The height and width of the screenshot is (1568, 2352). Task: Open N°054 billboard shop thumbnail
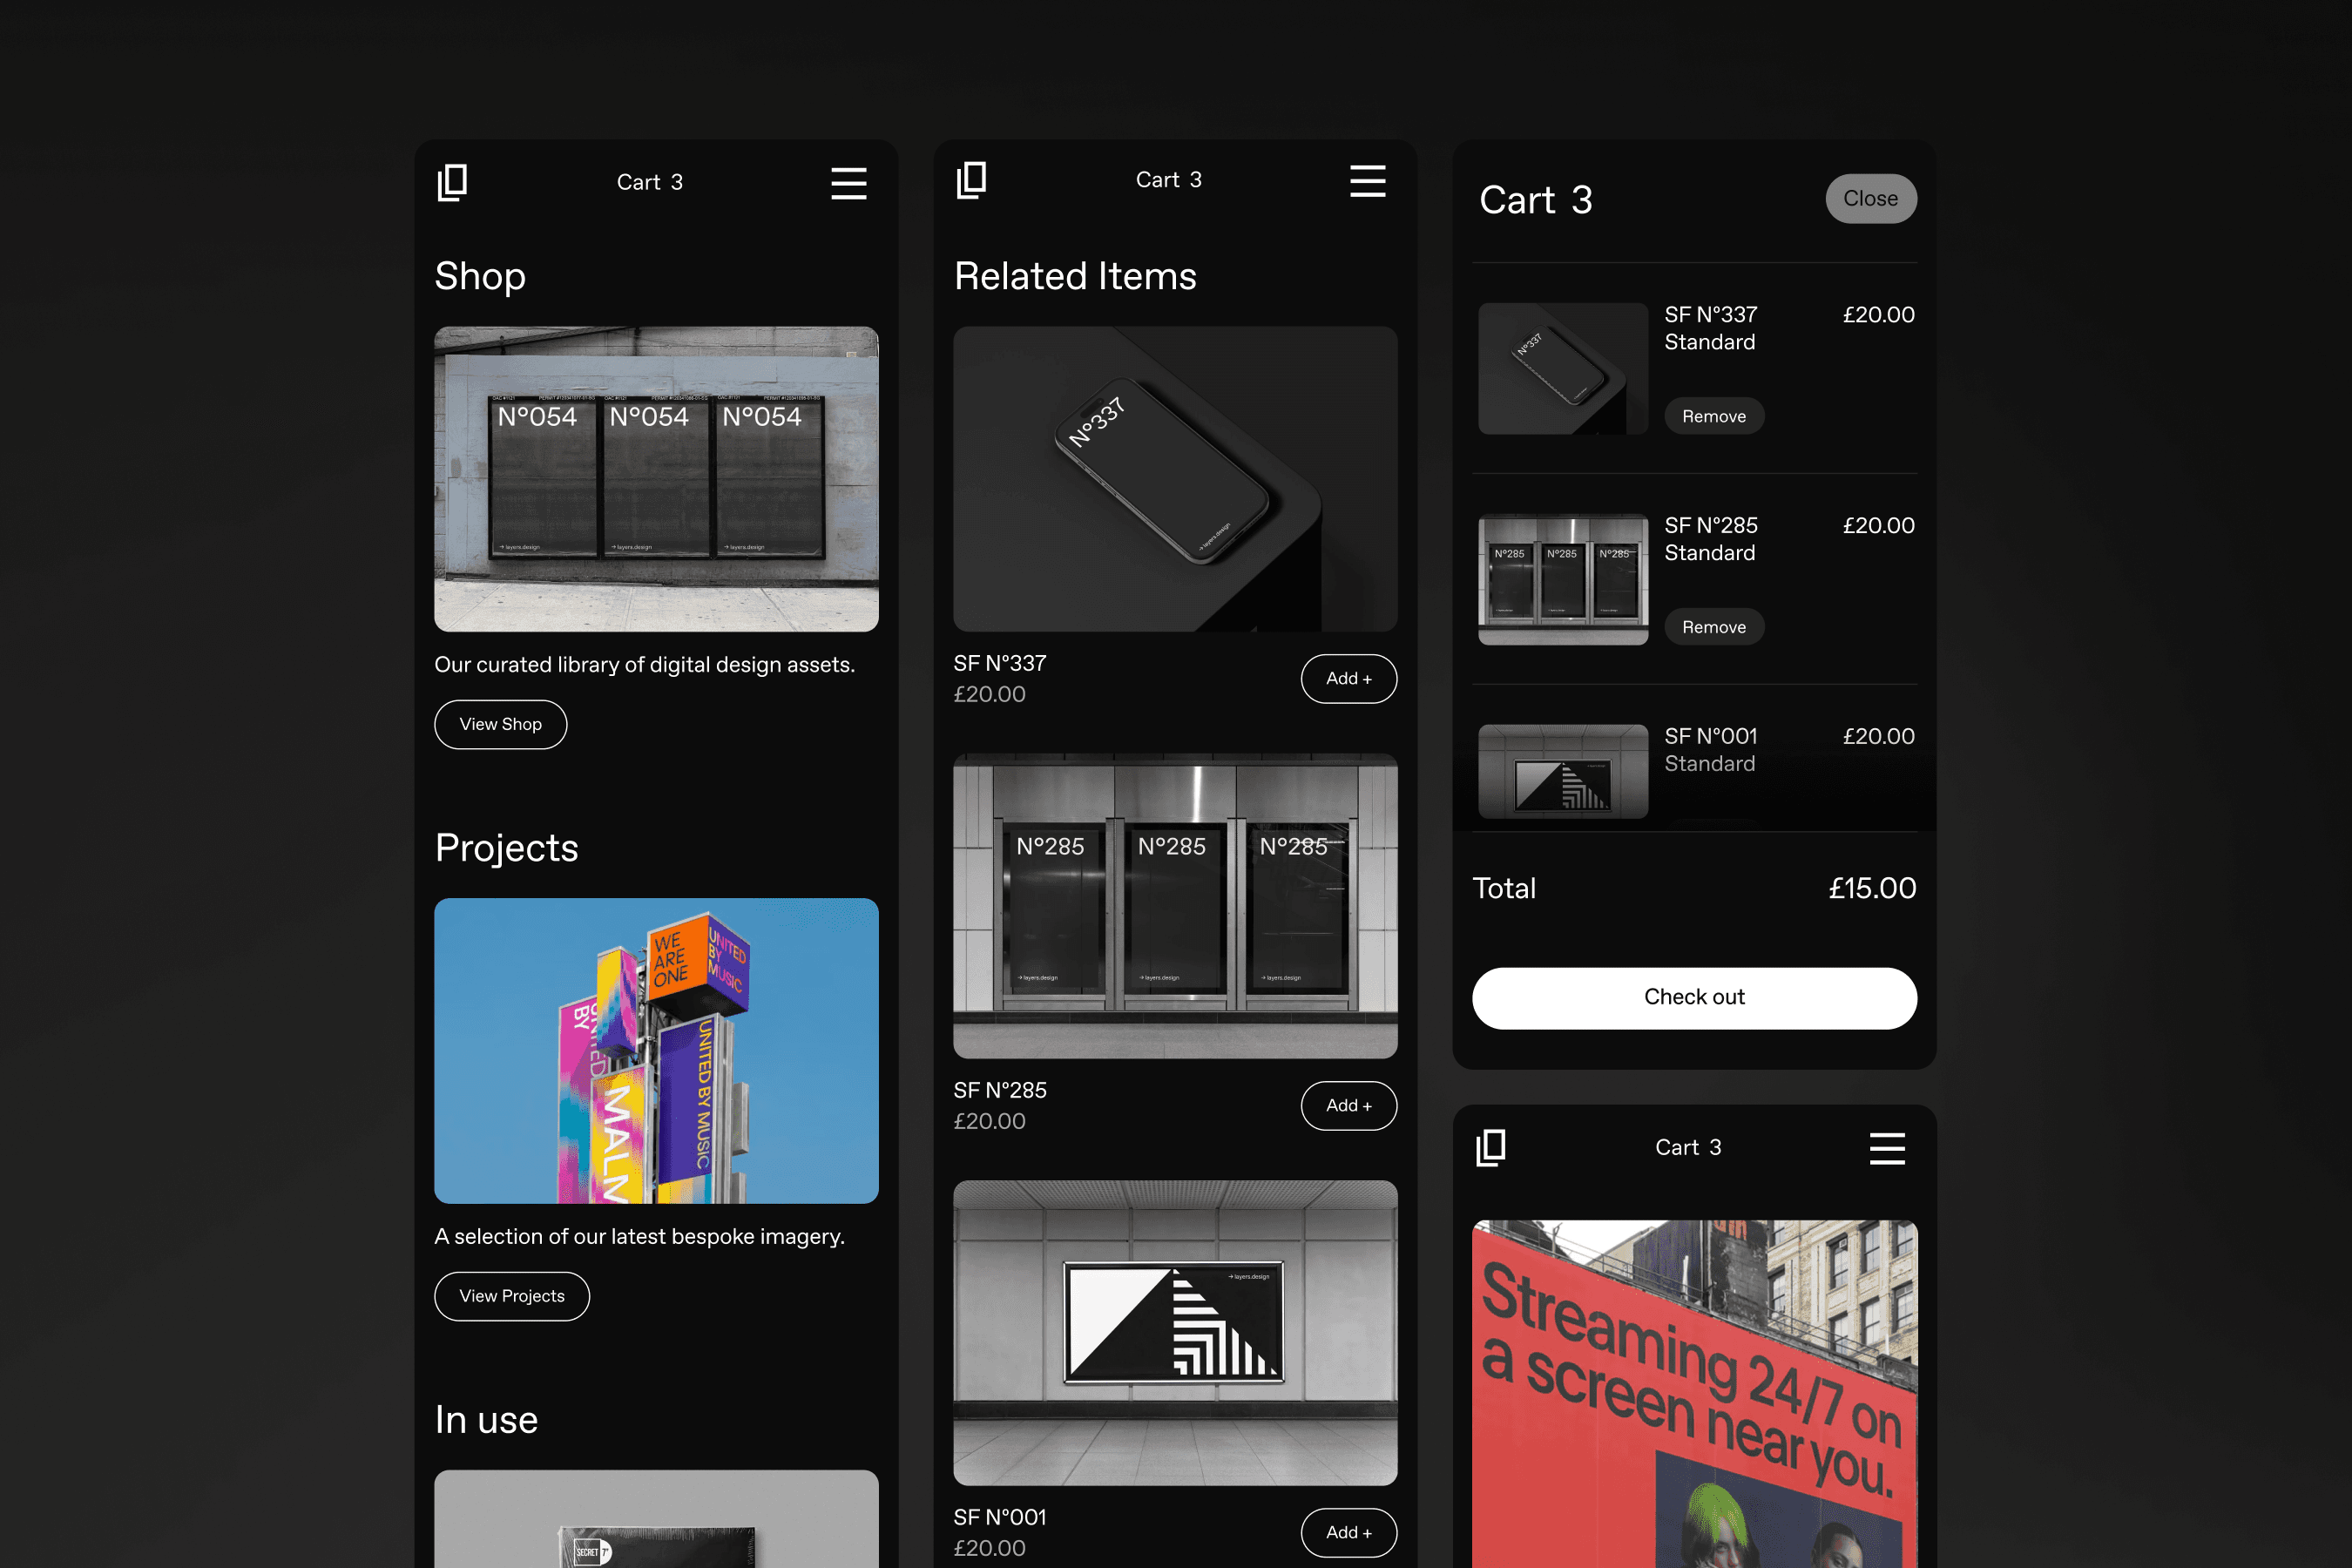tap(656, 479)
